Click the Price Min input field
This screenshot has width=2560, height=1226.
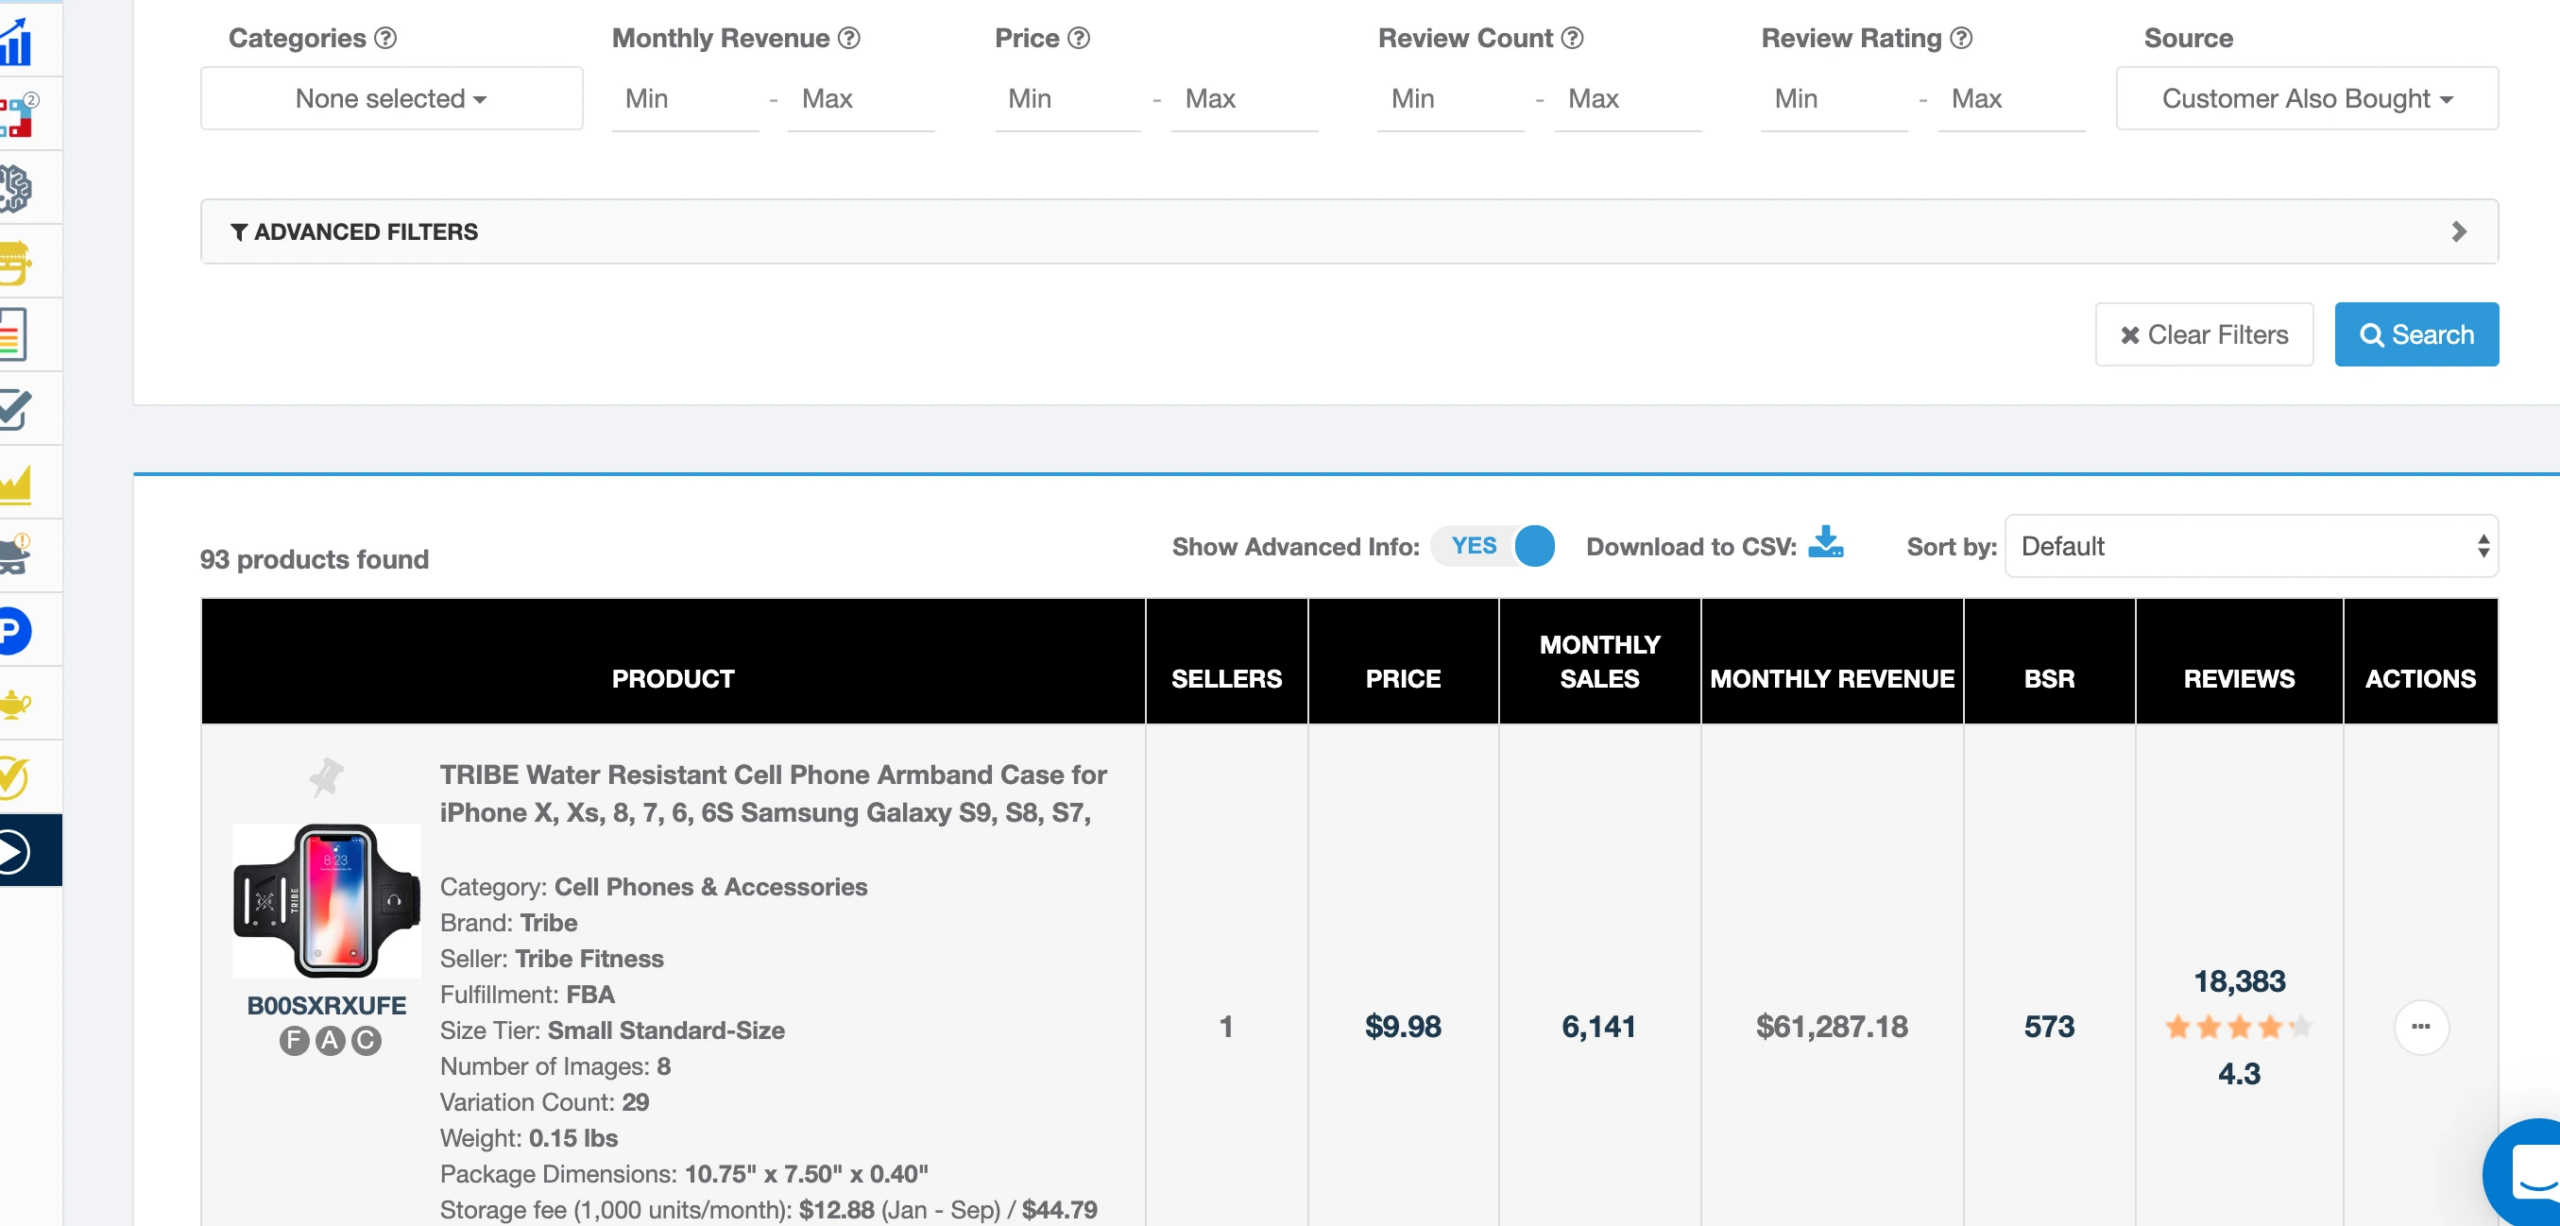pos(1066,99)
